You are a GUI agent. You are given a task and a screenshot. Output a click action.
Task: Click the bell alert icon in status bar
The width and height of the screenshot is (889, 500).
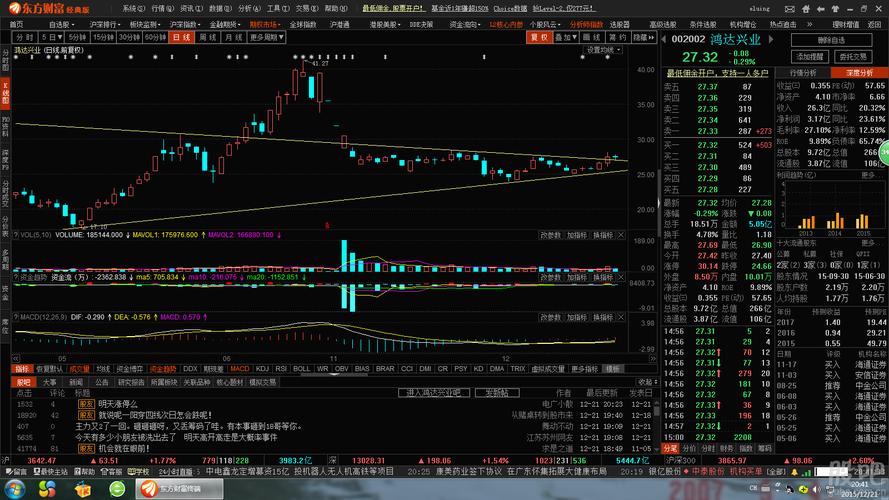click(x=794, y=472)
